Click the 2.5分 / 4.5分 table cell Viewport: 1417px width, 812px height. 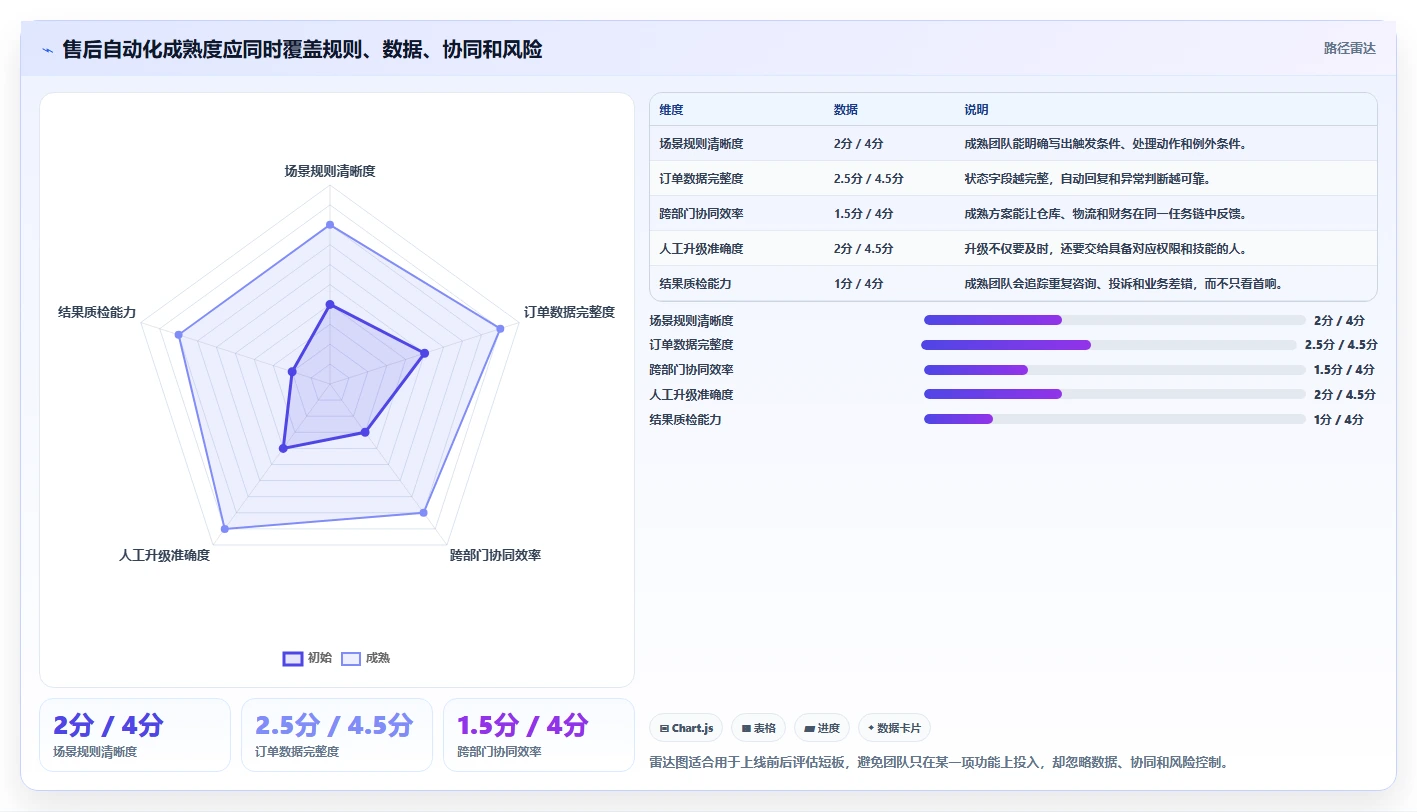click(868, 179)
